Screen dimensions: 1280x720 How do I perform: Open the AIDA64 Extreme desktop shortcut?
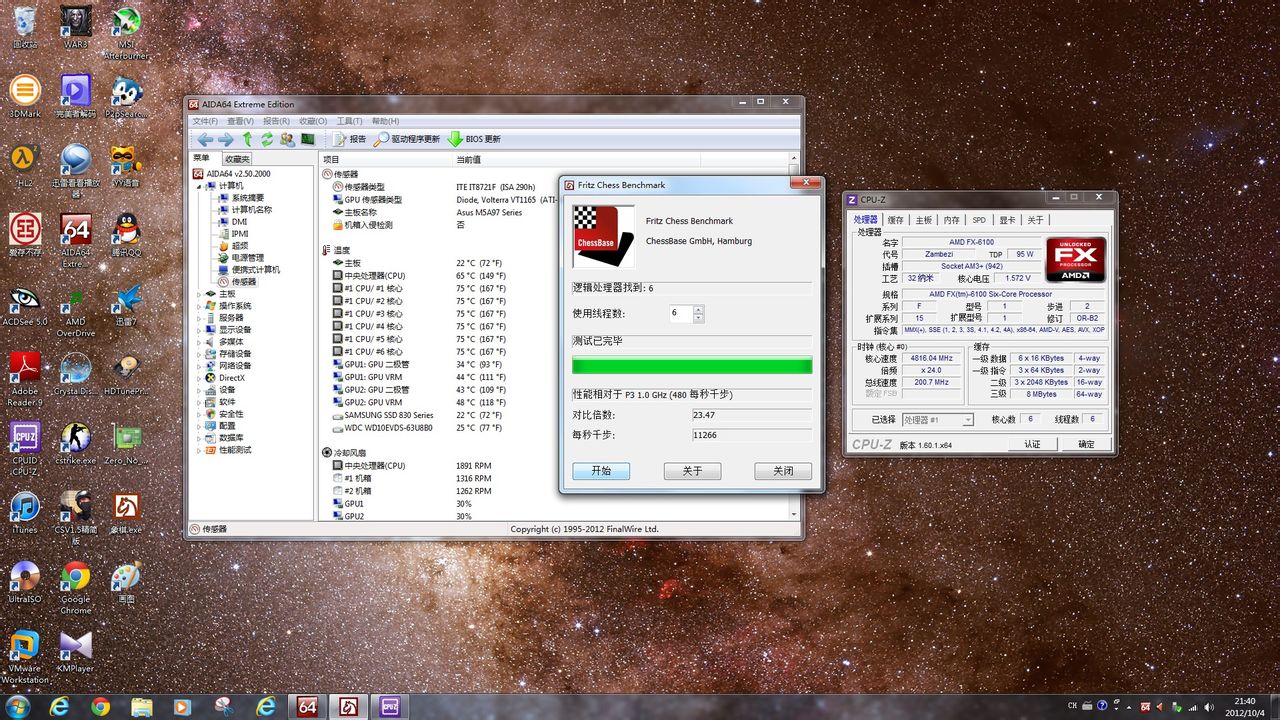[75, 241]
